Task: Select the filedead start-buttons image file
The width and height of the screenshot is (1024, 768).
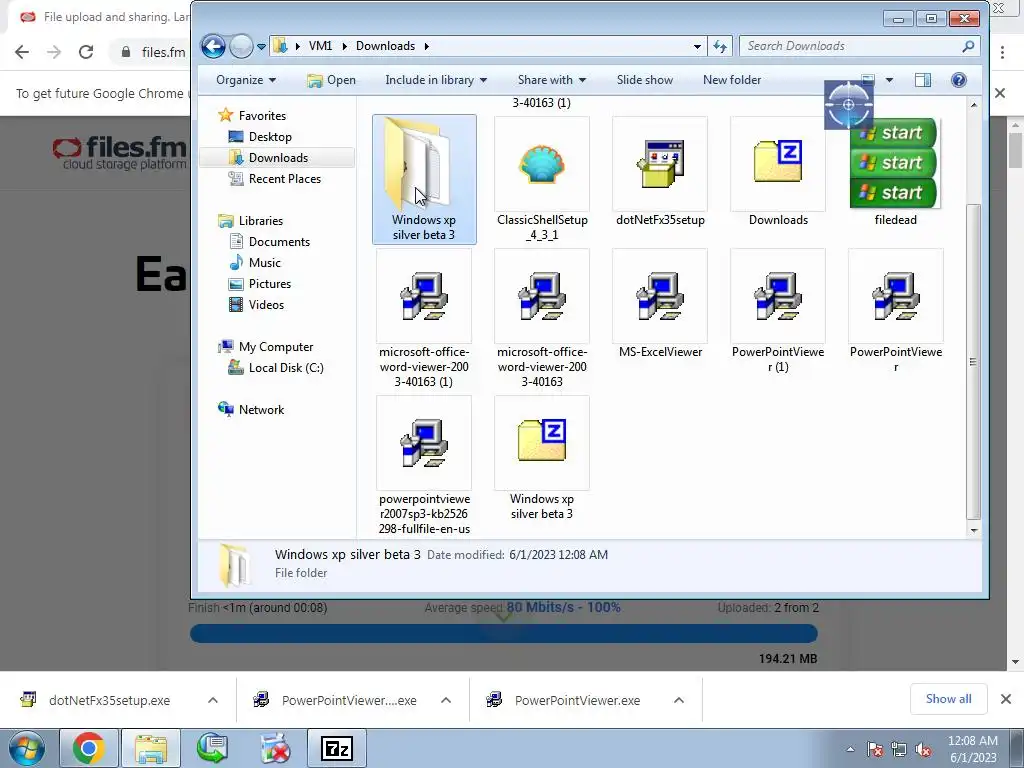Action: pyautogui.click(x=895, y=172)
